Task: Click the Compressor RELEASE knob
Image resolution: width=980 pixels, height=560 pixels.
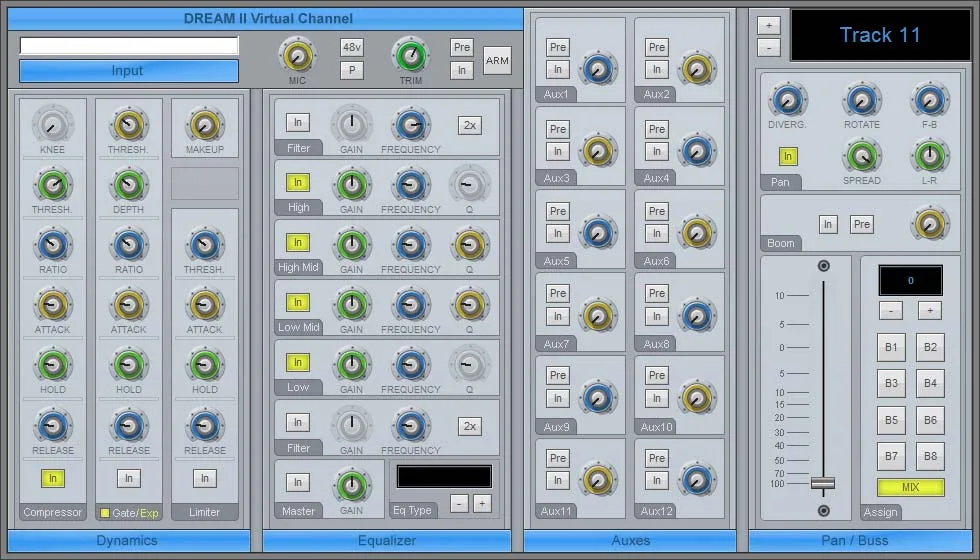Action: pos(52,425)
